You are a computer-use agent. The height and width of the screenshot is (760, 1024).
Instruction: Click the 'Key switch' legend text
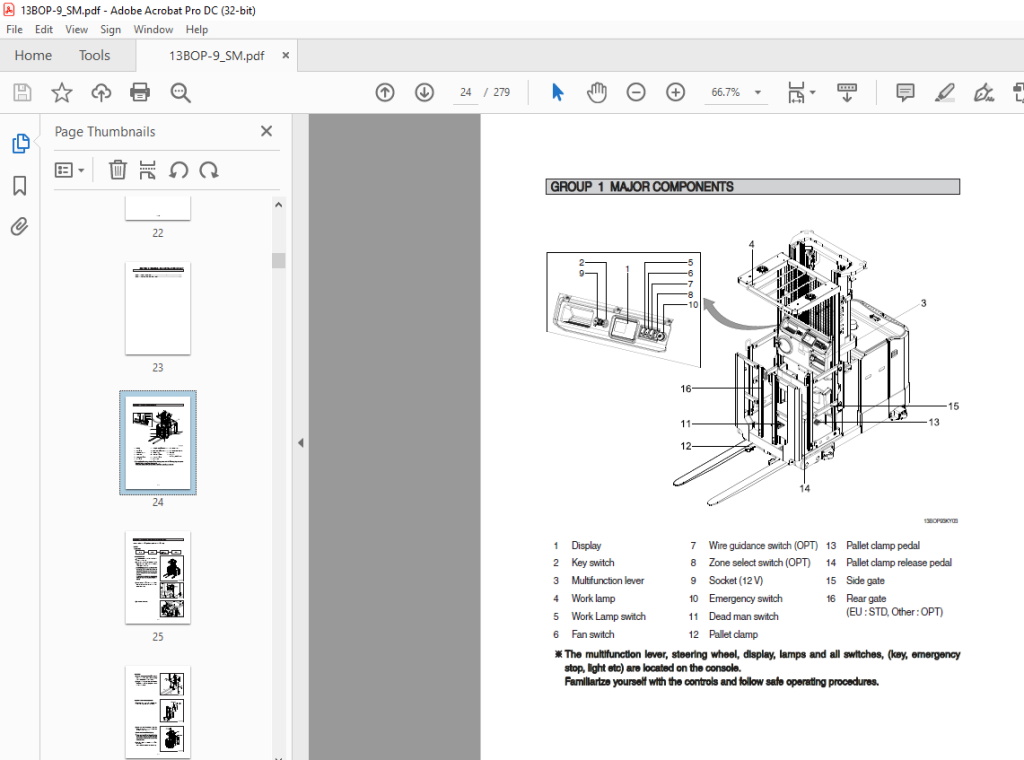[x=592, y=563]
